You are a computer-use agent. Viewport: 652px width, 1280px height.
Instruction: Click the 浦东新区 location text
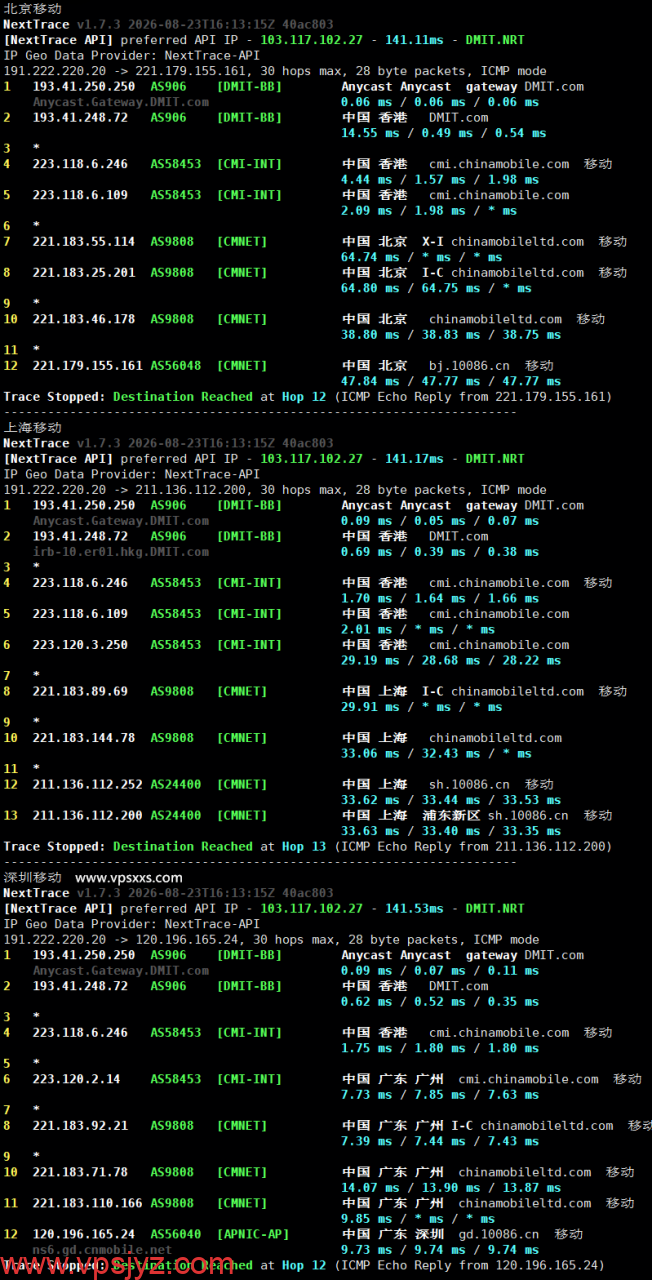pyautogui.click(x=451, y=816)
